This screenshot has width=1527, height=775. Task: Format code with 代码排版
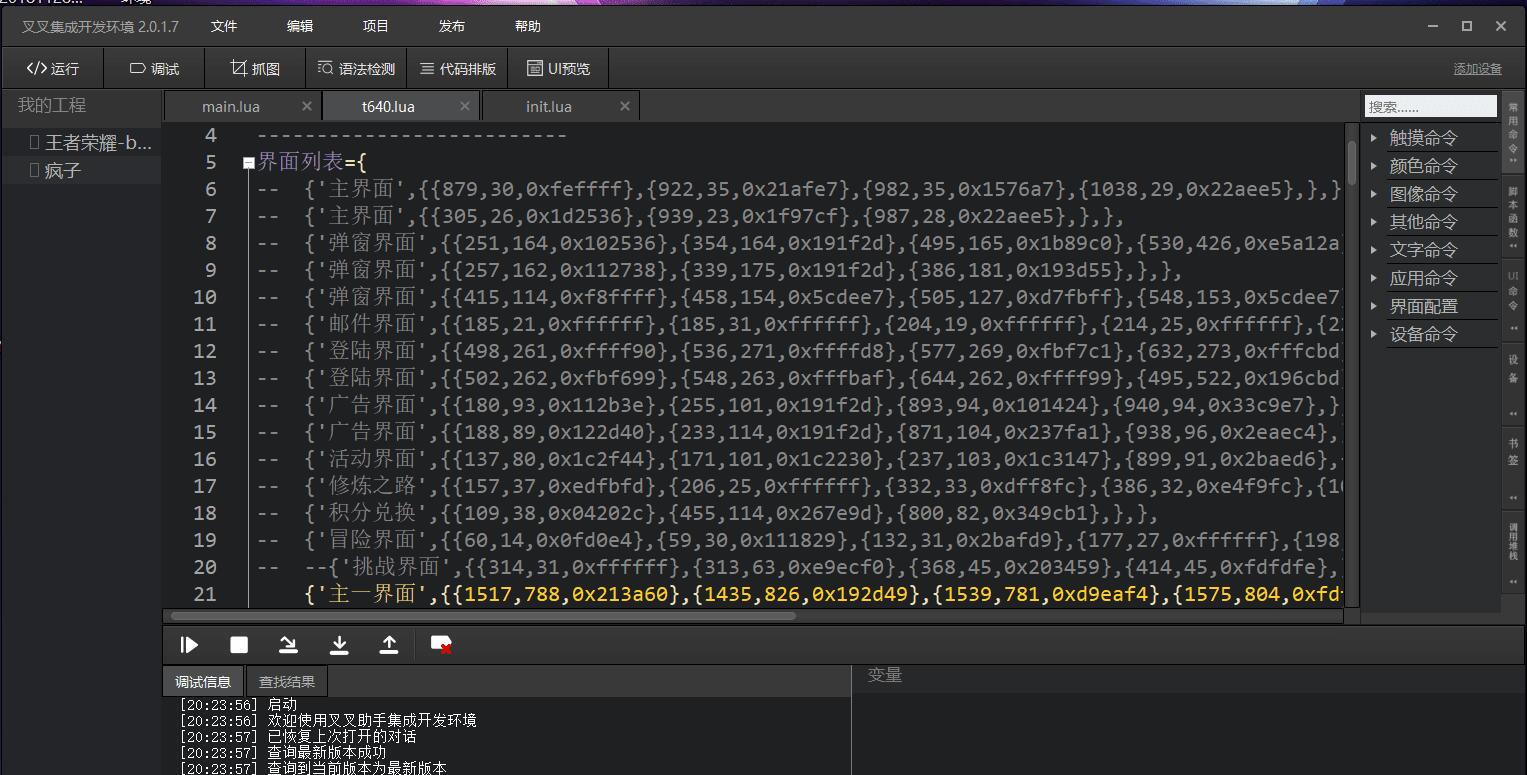tap(458, 69)
